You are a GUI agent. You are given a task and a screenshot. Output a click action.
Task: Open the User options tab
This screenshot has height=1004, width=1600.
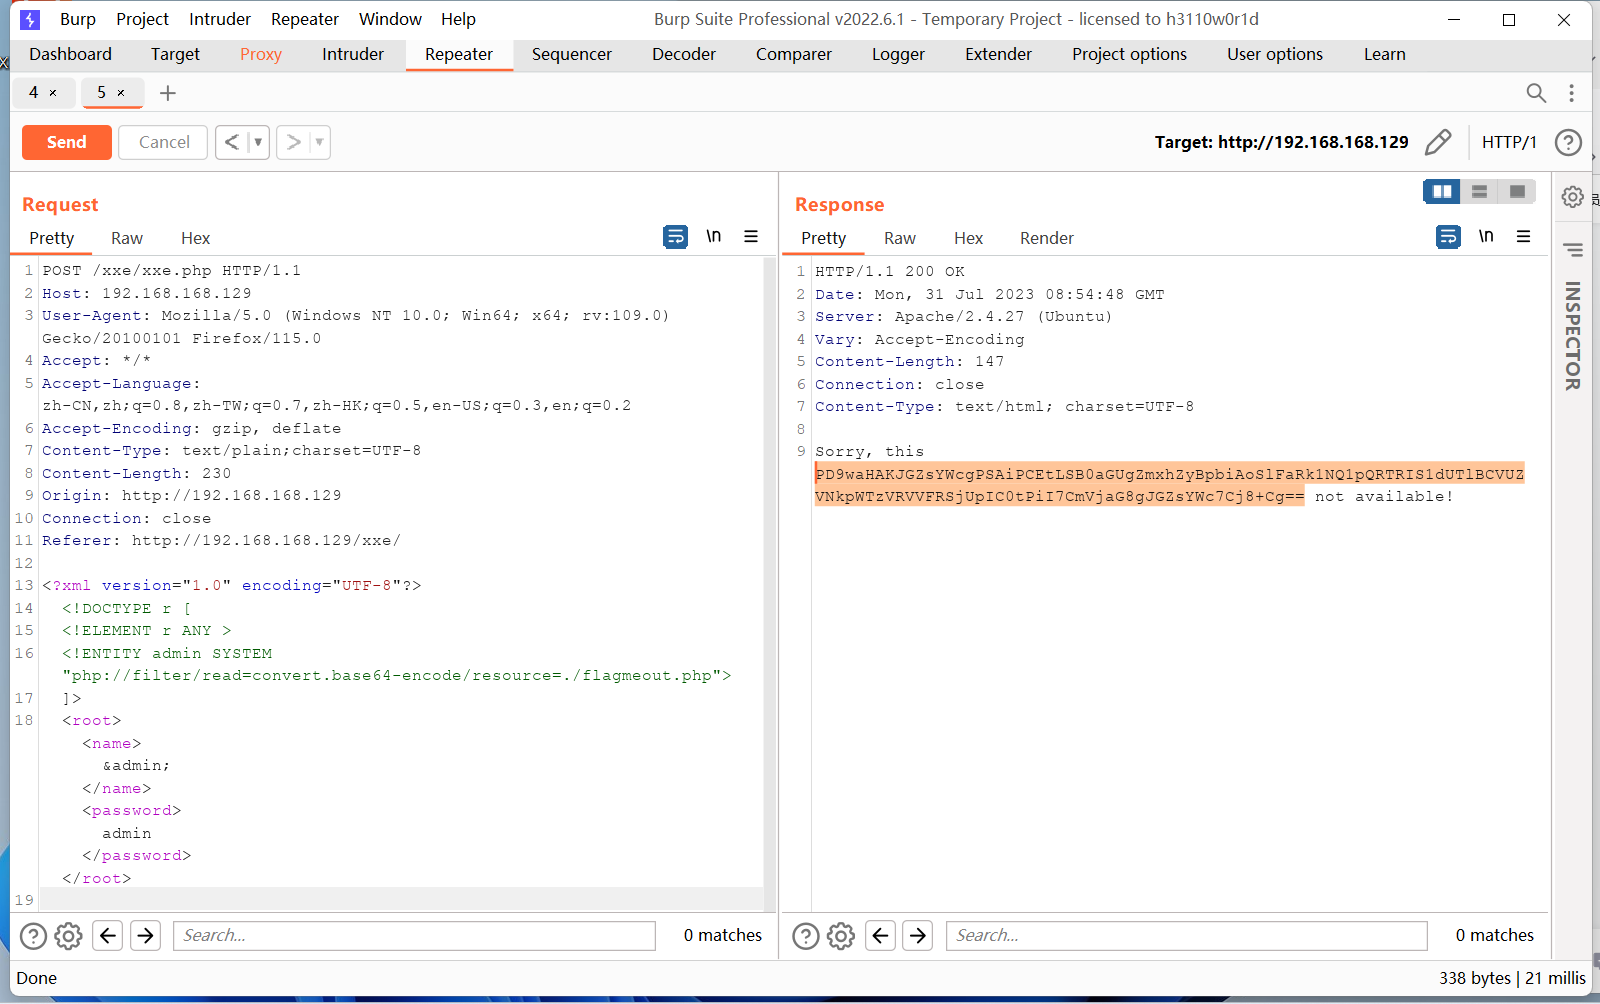click(1275, 54)
